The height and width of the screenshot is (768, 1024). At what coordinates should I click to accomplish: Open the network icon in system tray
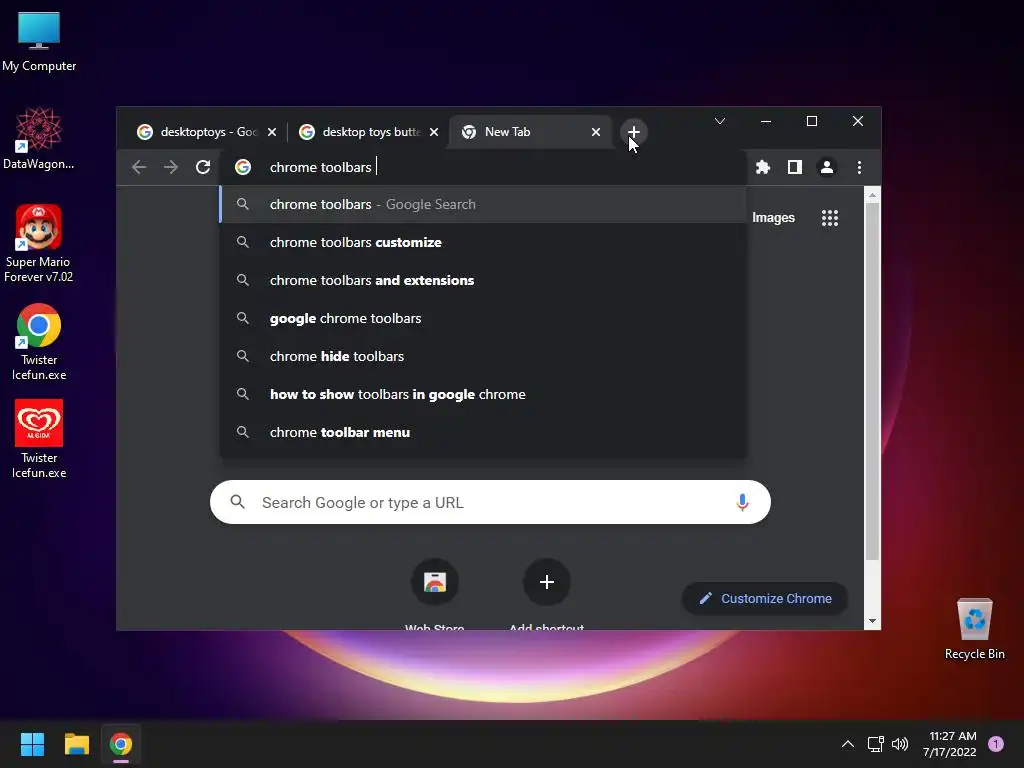pyautogui.click(x=875, y=744)
